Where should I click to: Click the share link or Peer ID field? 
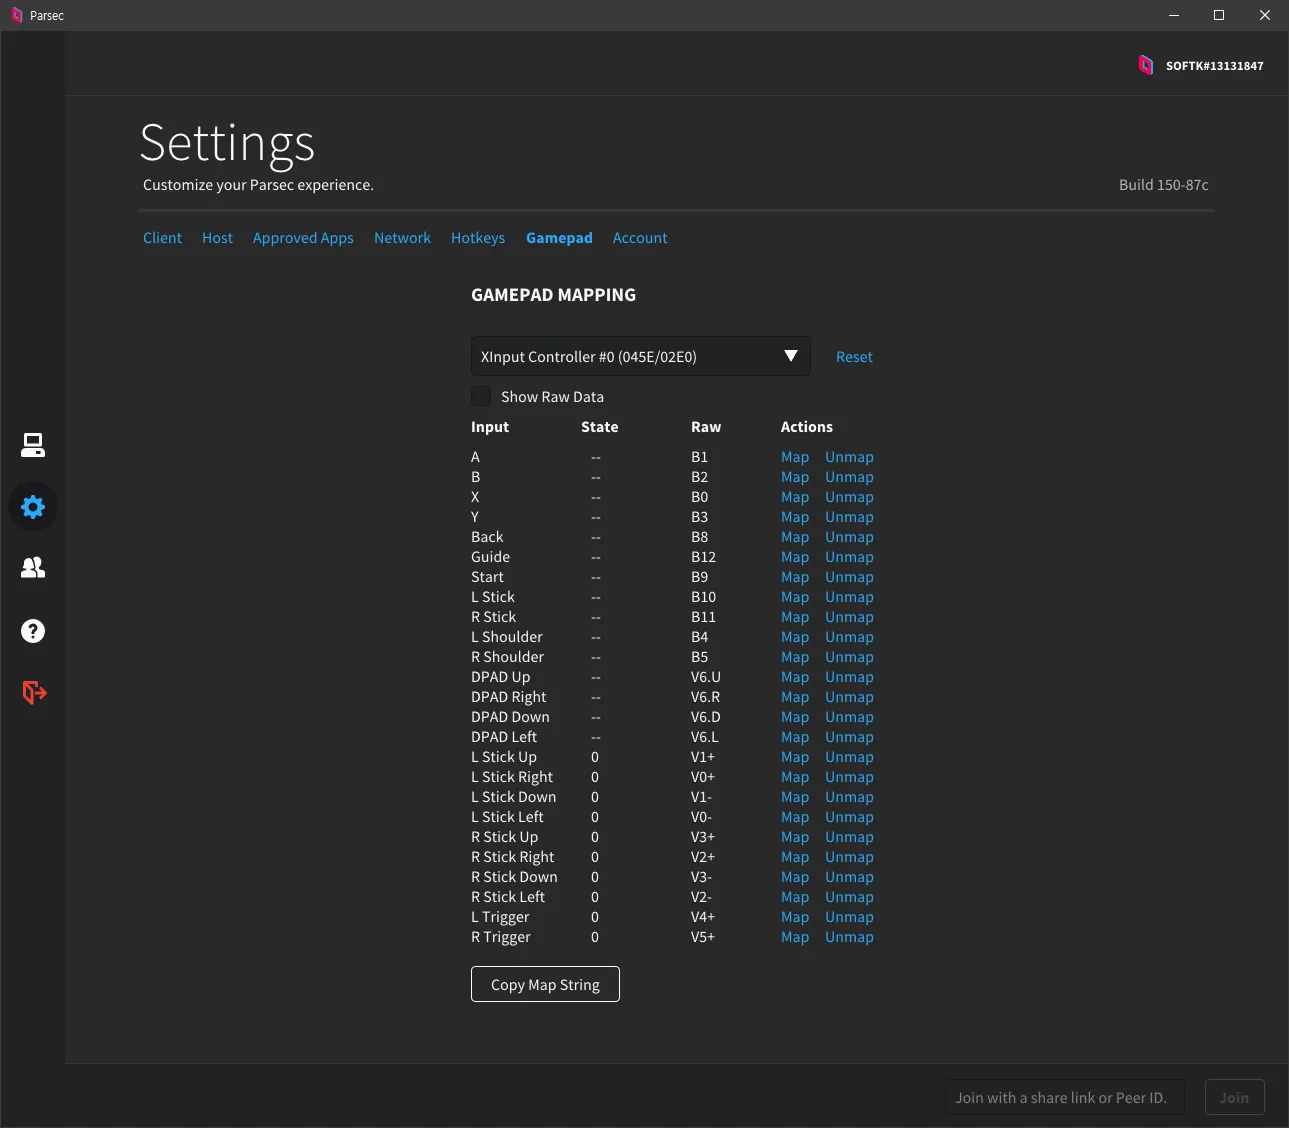(x=1064, y=1097)
